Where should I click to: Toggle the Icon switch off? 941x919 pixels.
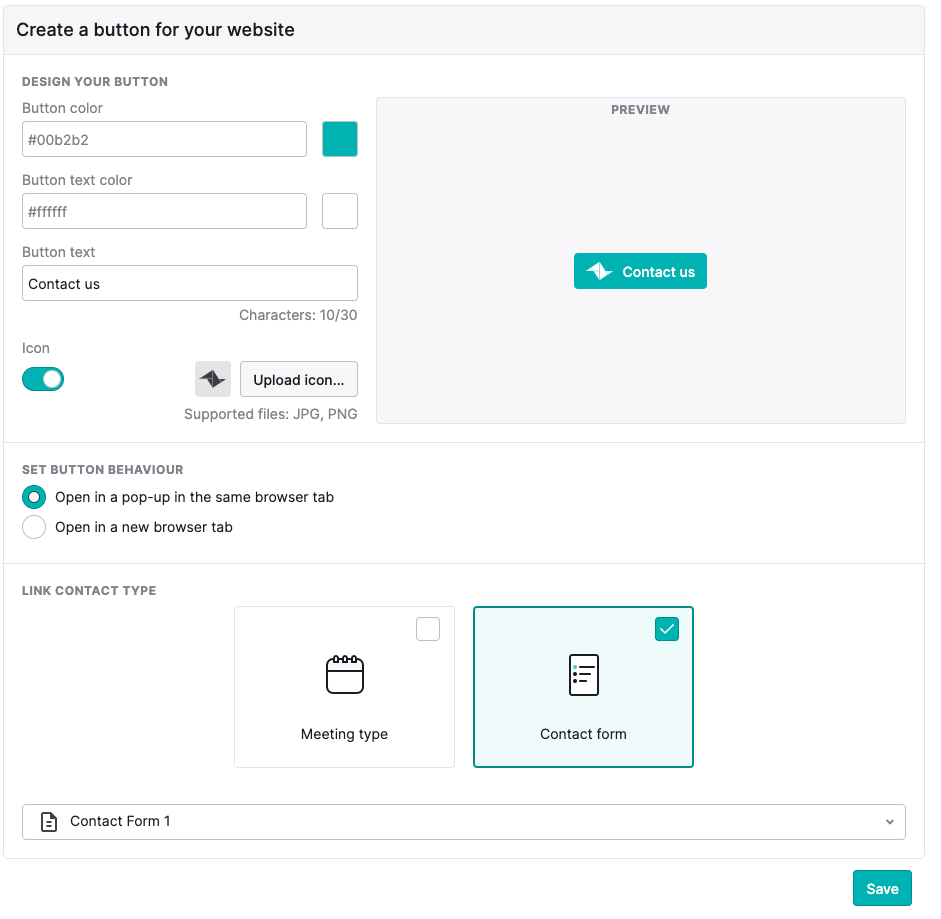[43, 379]
